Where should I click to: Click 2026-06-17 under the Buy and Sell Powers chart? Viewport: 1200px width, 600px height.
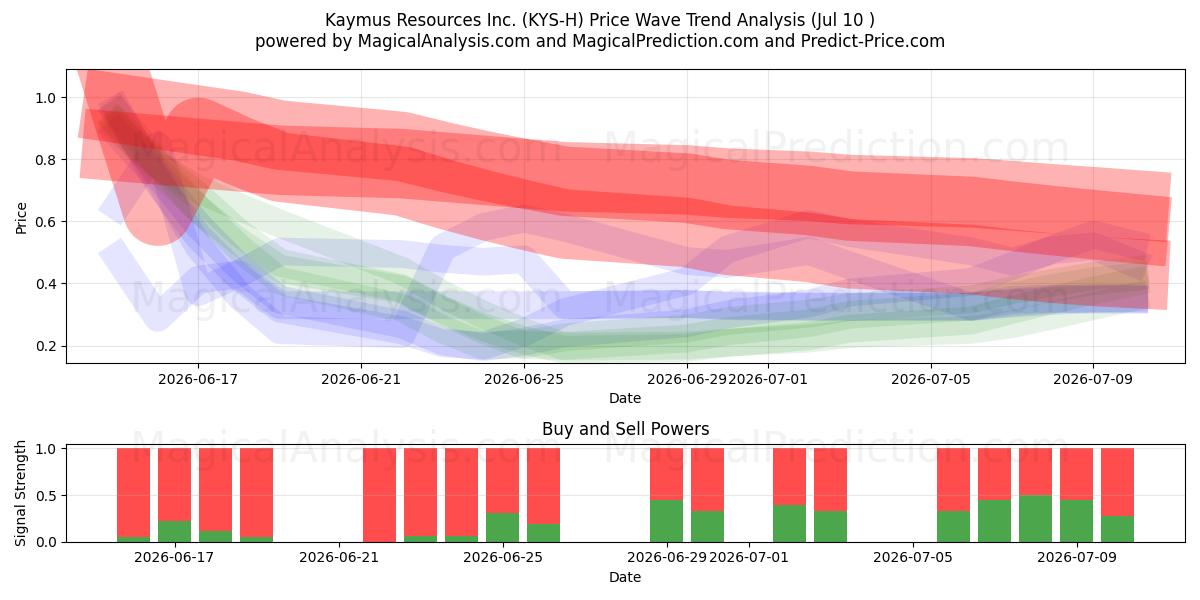(x=175, y=558)
